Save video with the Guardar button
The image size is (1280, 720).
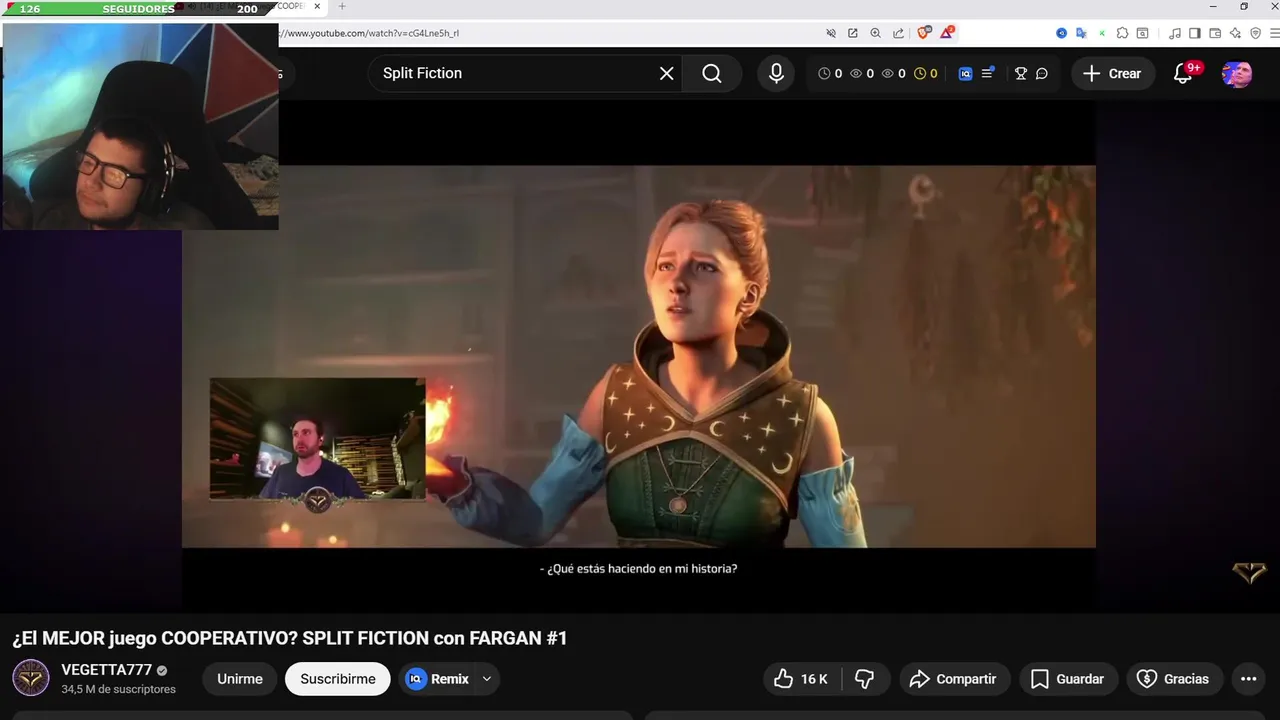coord(1068,679)
